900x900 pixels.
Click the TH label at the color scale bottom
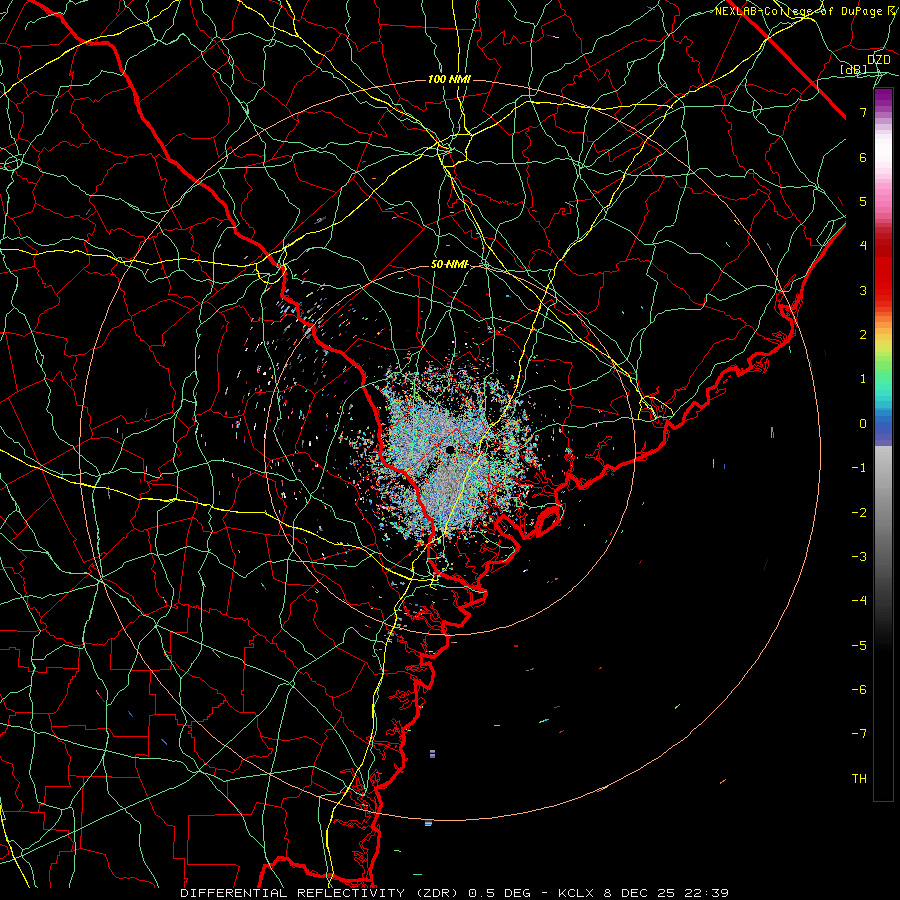click(x=859, y=779)
